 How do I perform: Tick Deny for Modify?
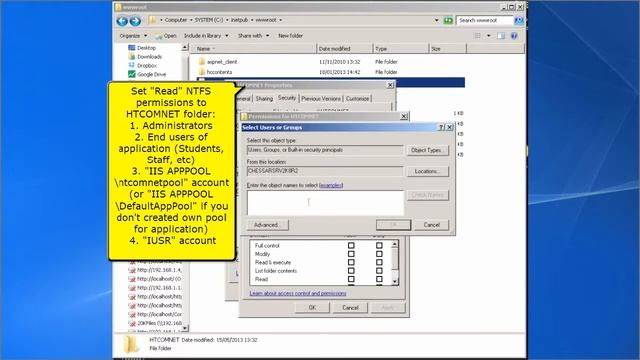pyautogui.click(x=379, y=254)
